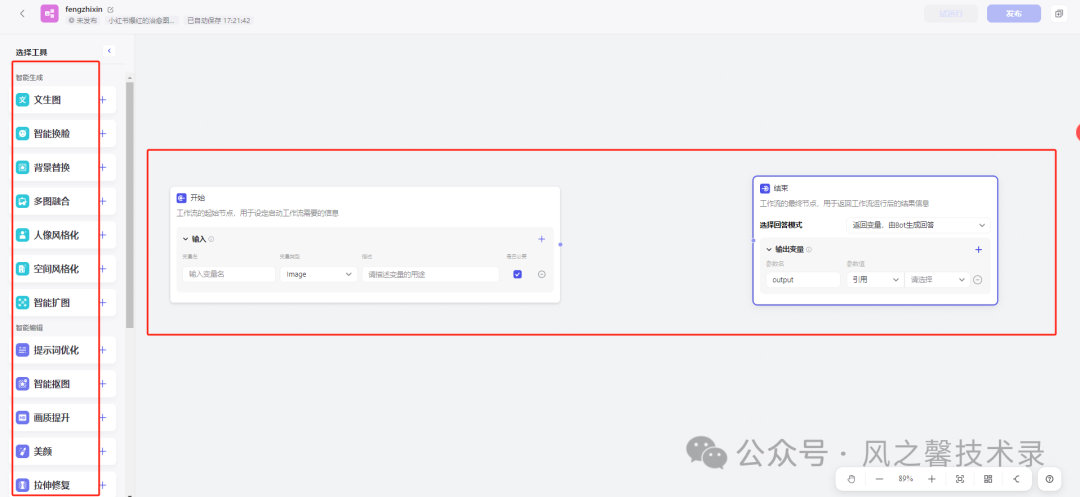Image resolution: width=1080 pixels, height=497 pixels.
Task: Add the 美颜 node with plus
Action: click(x=103, y=452)
